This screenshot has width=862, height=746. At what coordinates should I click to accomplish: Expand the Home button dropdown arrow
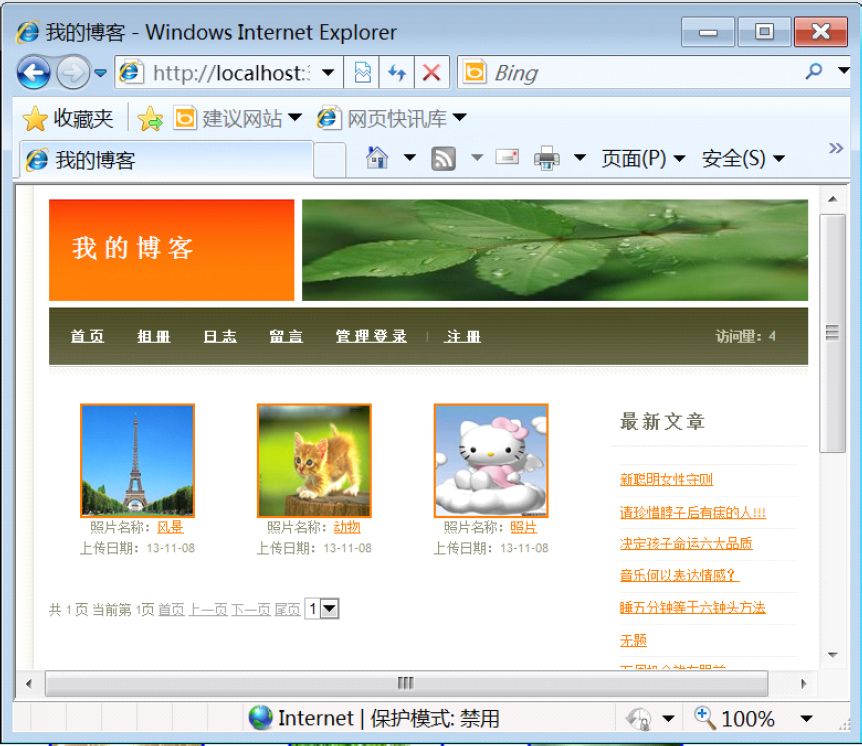tap(410, 158)
